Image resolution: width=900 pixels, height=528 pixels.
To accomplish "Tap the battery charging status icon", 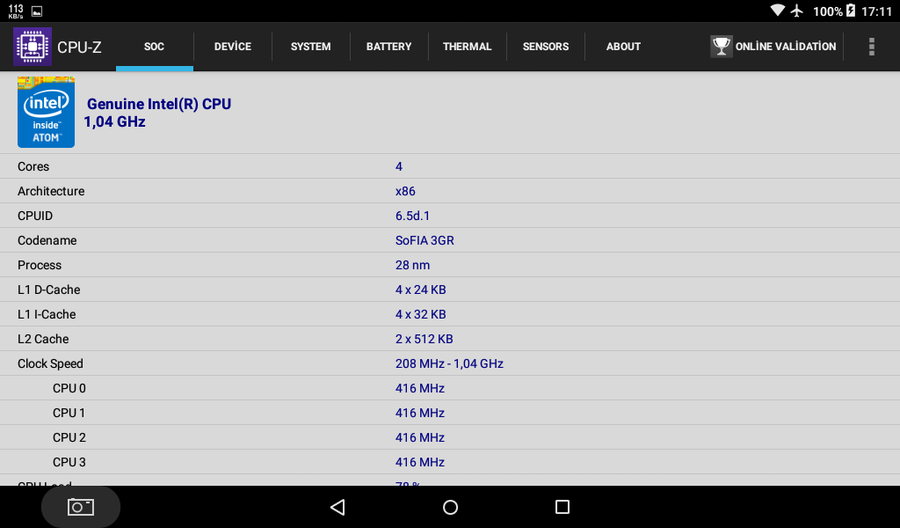I will (851, 10).
